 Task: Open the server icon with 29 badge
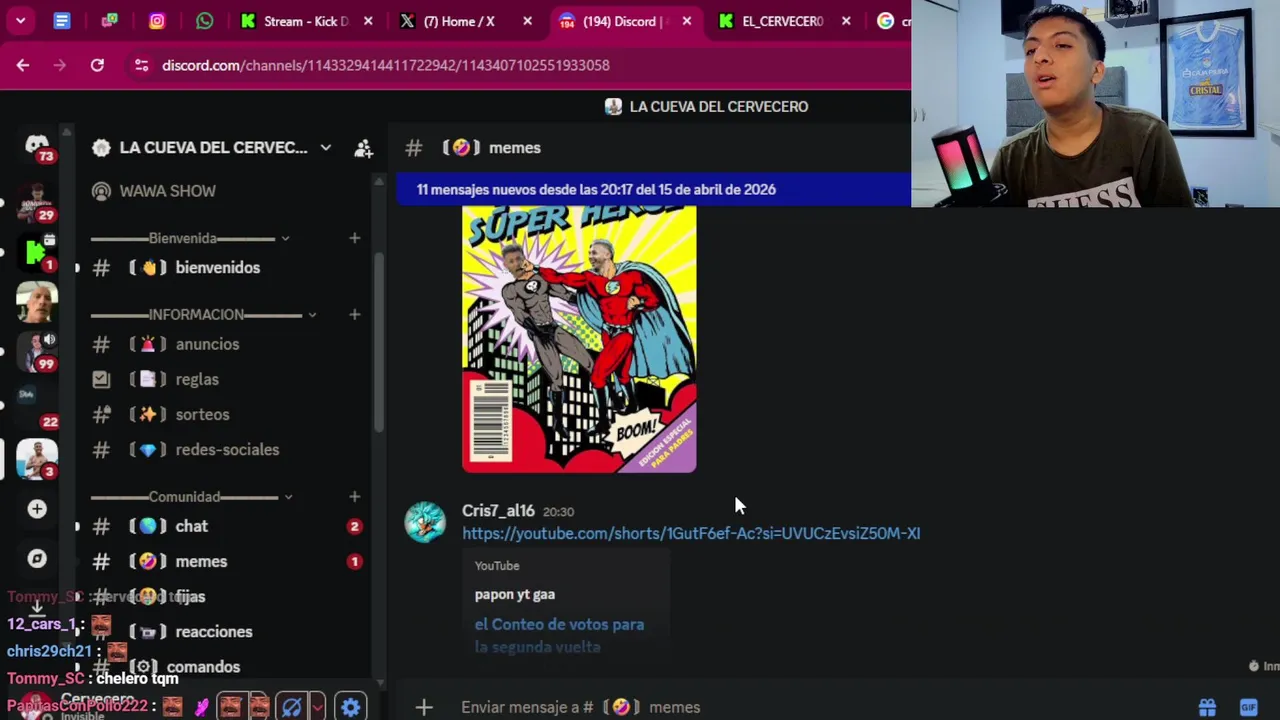(37, 201)
